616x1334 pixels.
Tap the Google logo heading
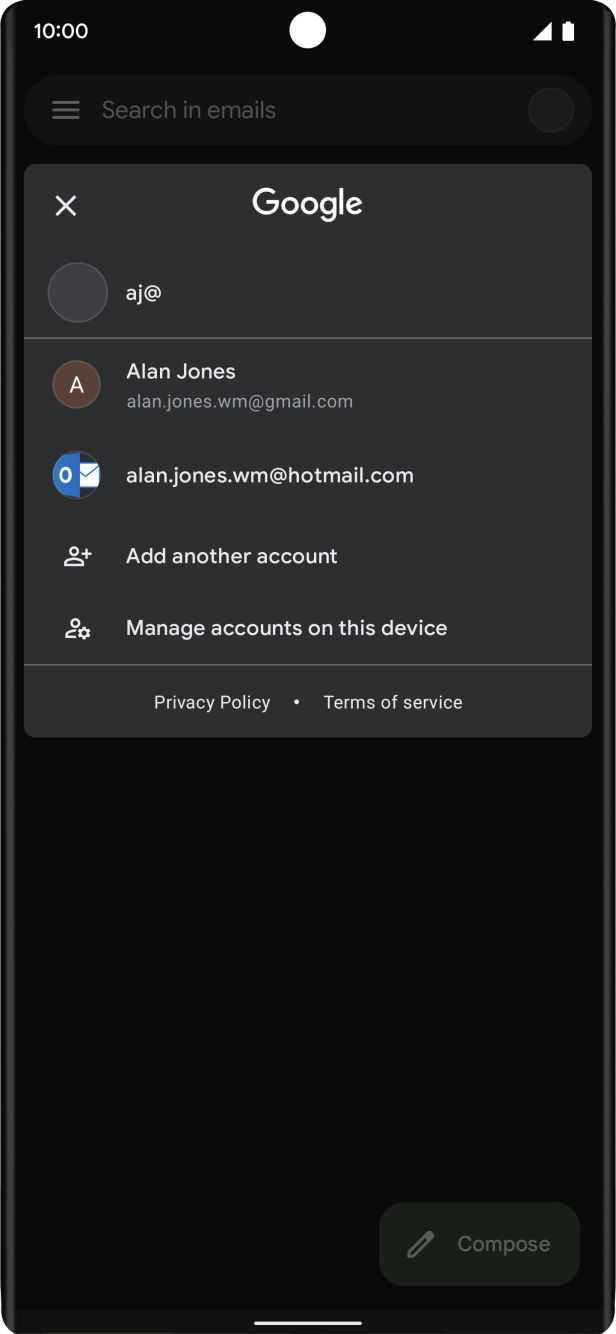307,204
